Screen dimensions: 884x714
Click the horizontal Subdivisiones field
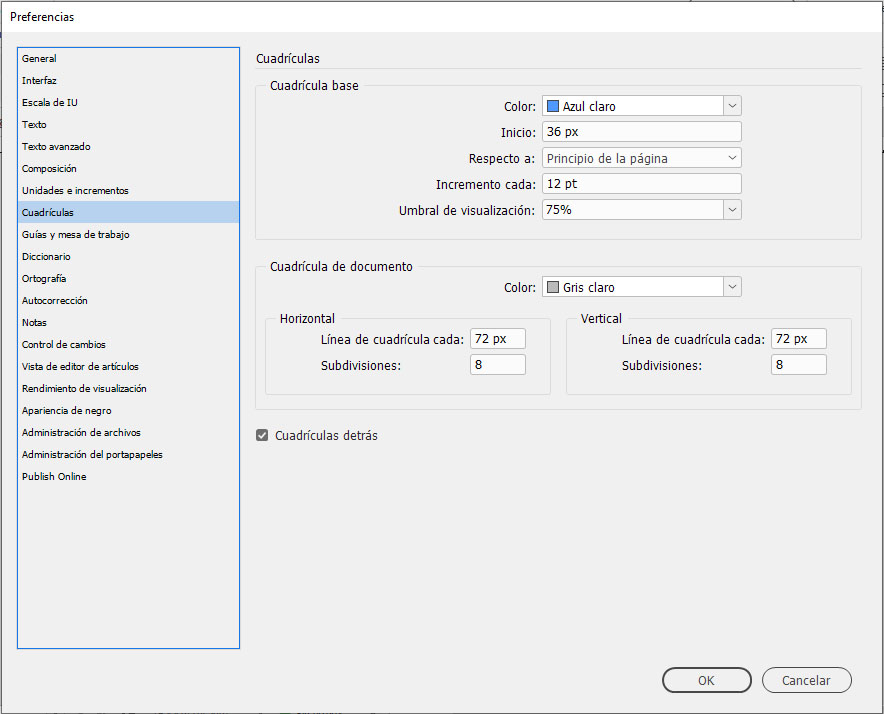(x=497, y=364)
